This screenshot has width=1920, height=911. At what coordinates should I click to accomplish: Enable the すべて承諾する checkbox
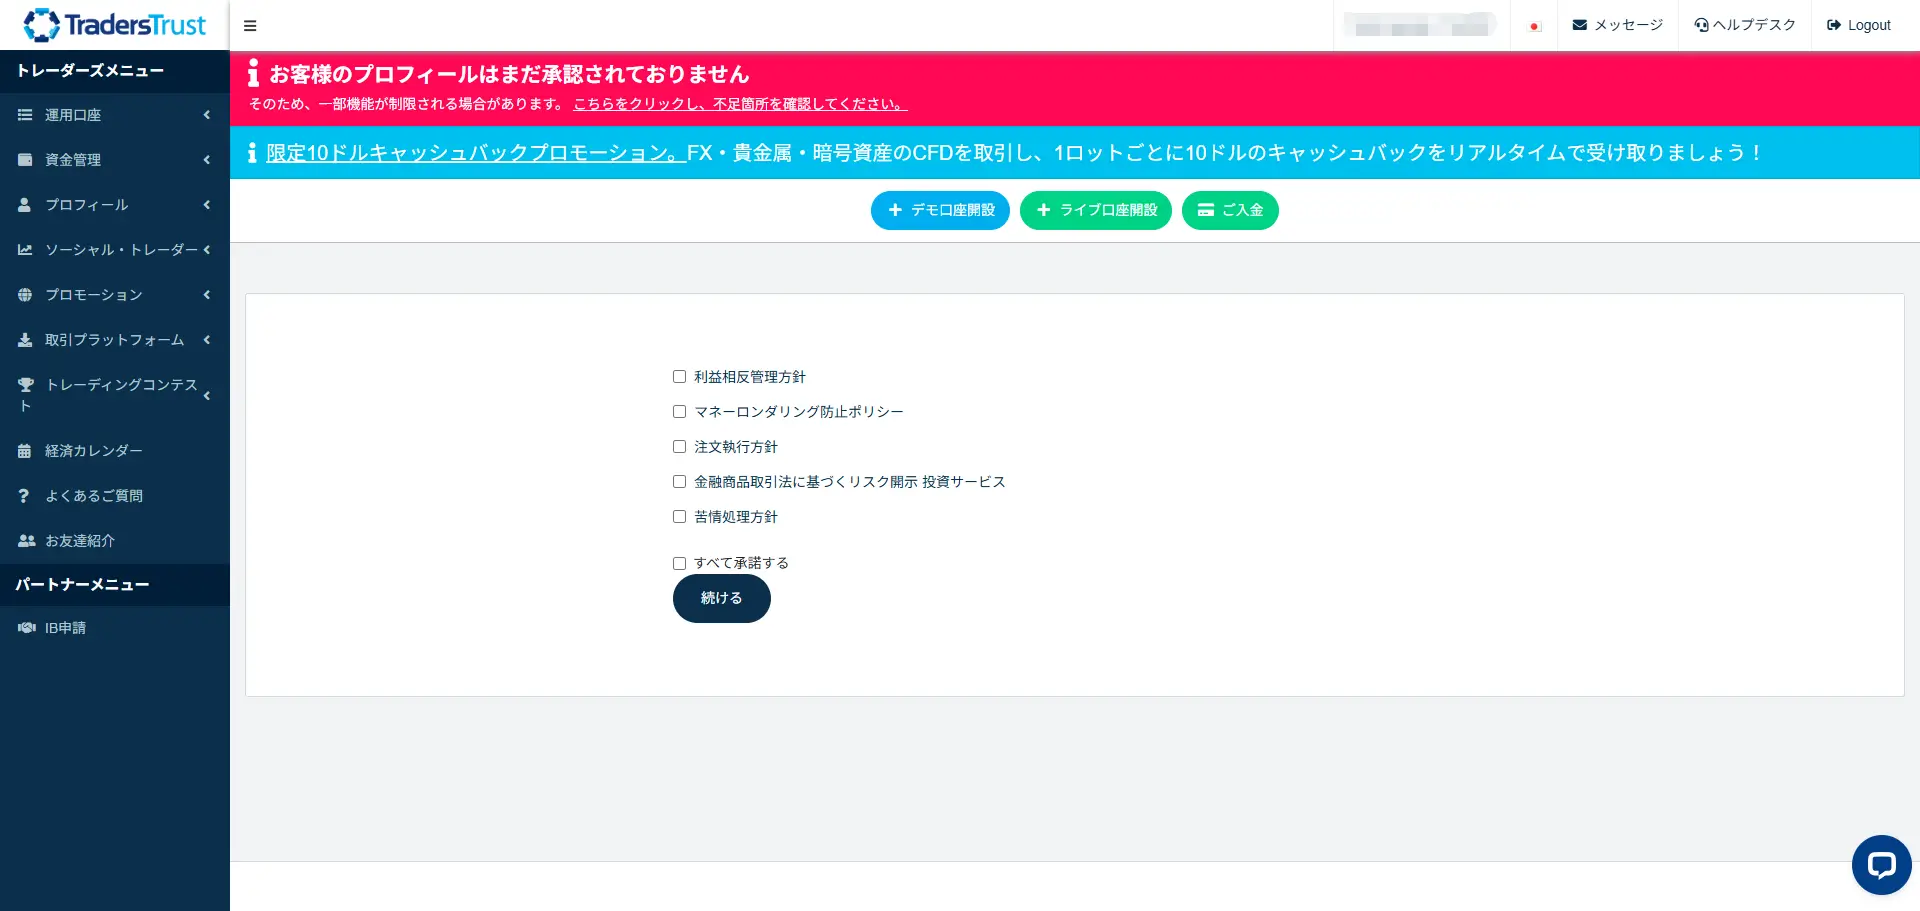coord(679,563)
